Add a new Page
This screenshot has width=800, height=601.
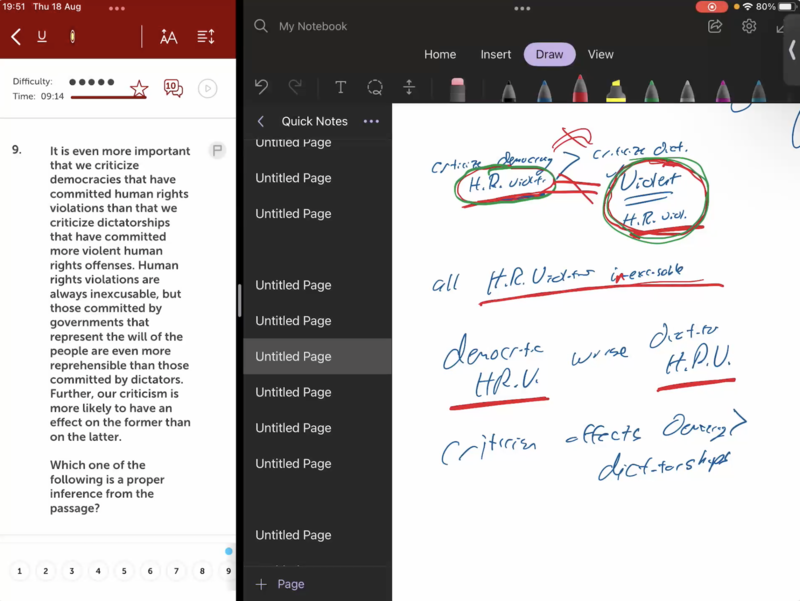click(281, 584)
